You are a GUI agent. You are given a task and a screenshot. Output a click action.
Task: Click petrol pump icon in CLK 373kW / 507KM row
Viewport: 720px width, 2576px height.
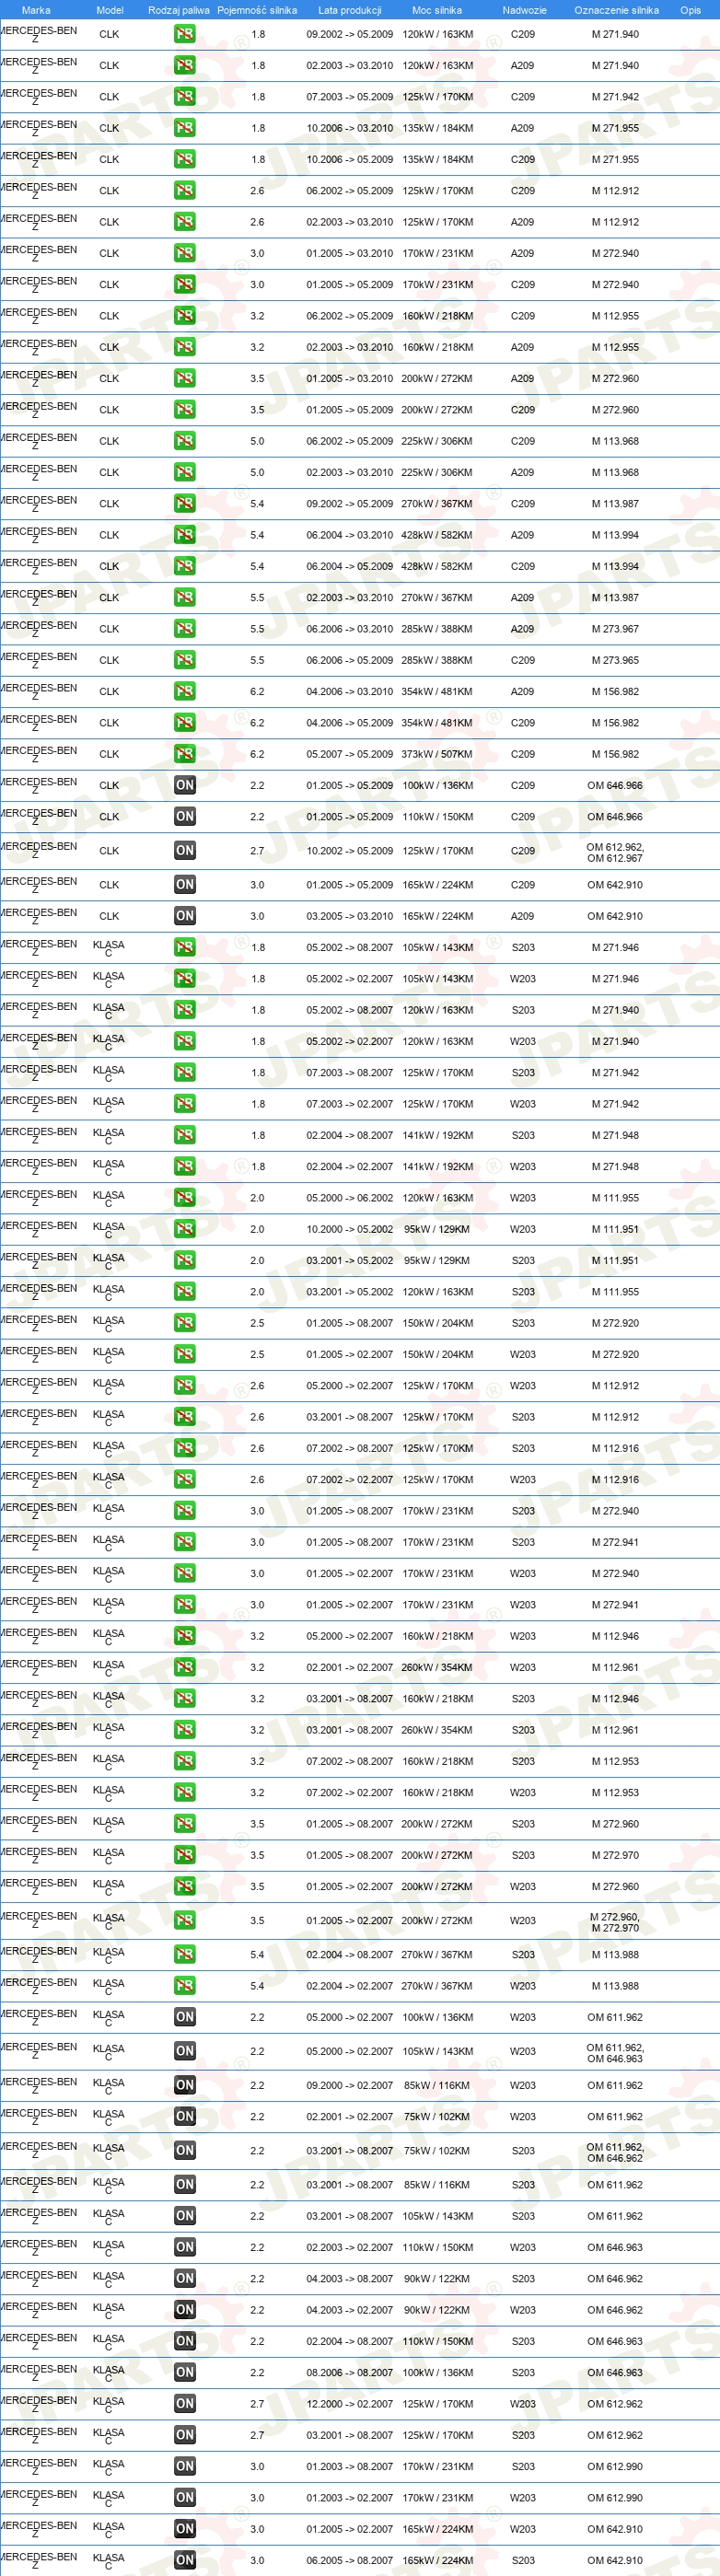(x=185, y=754)
